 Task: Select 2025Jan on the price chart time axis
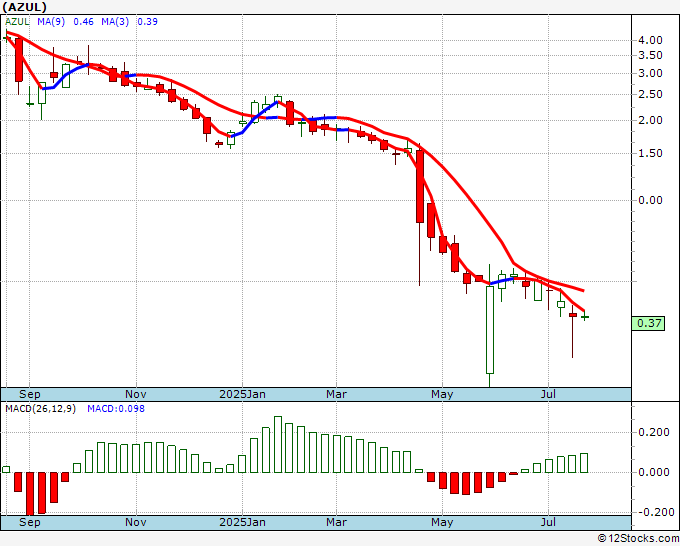[x=242, y=394]
